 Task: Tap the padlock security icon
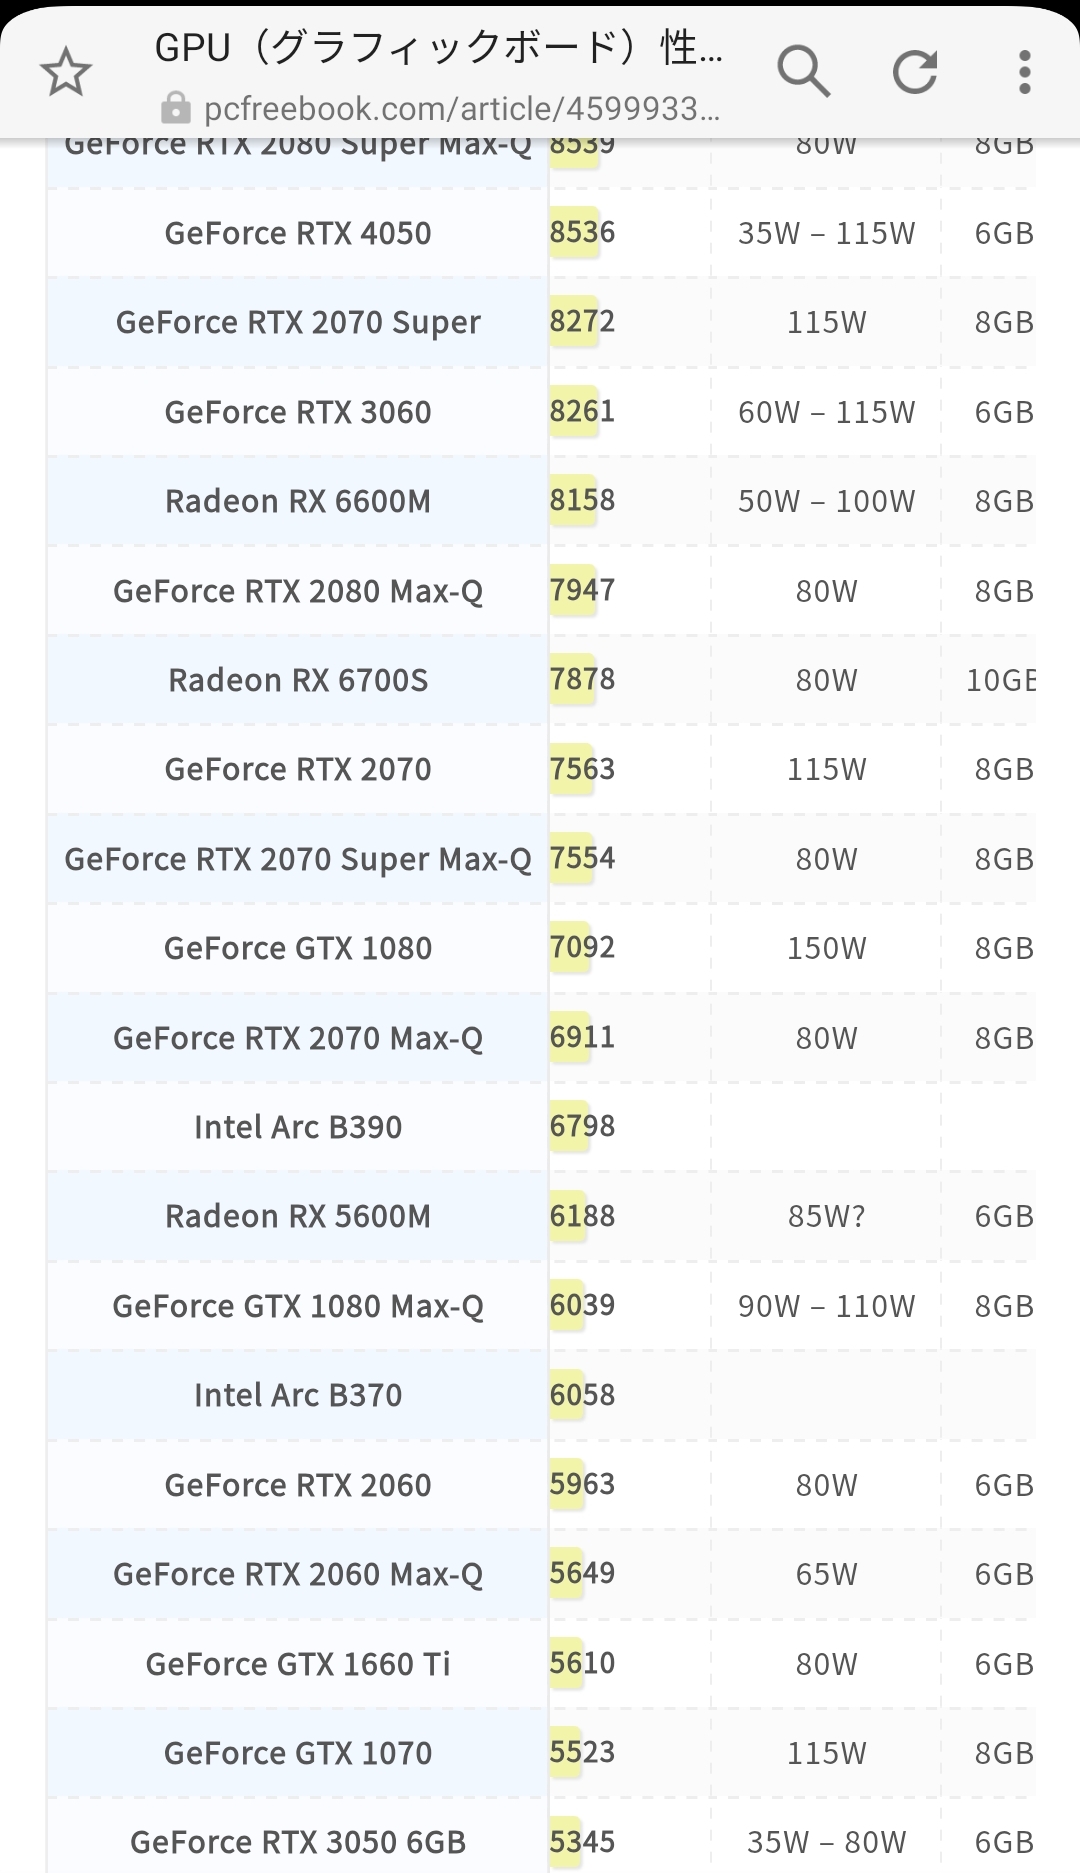click(x=175, y=108)
